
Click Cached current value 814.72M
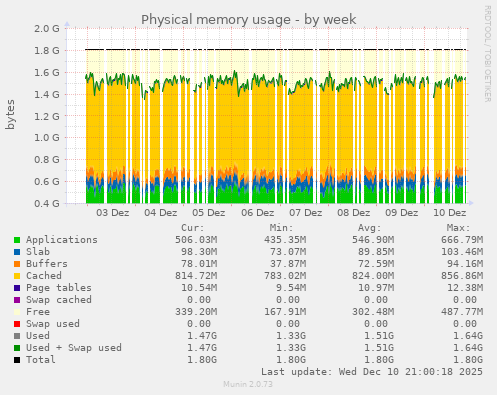tap(196, 276)
